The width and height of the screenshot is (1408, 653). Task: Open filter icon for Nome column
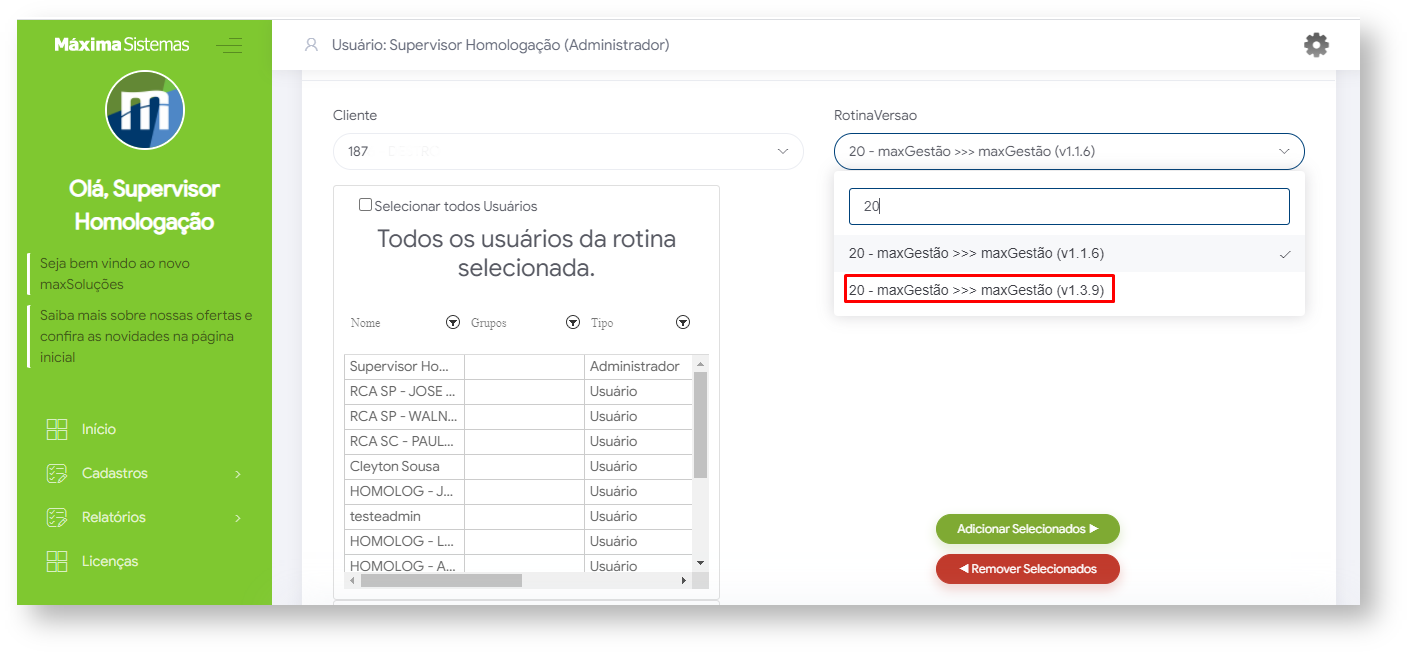pyautogui.click(x=453, y=322)
